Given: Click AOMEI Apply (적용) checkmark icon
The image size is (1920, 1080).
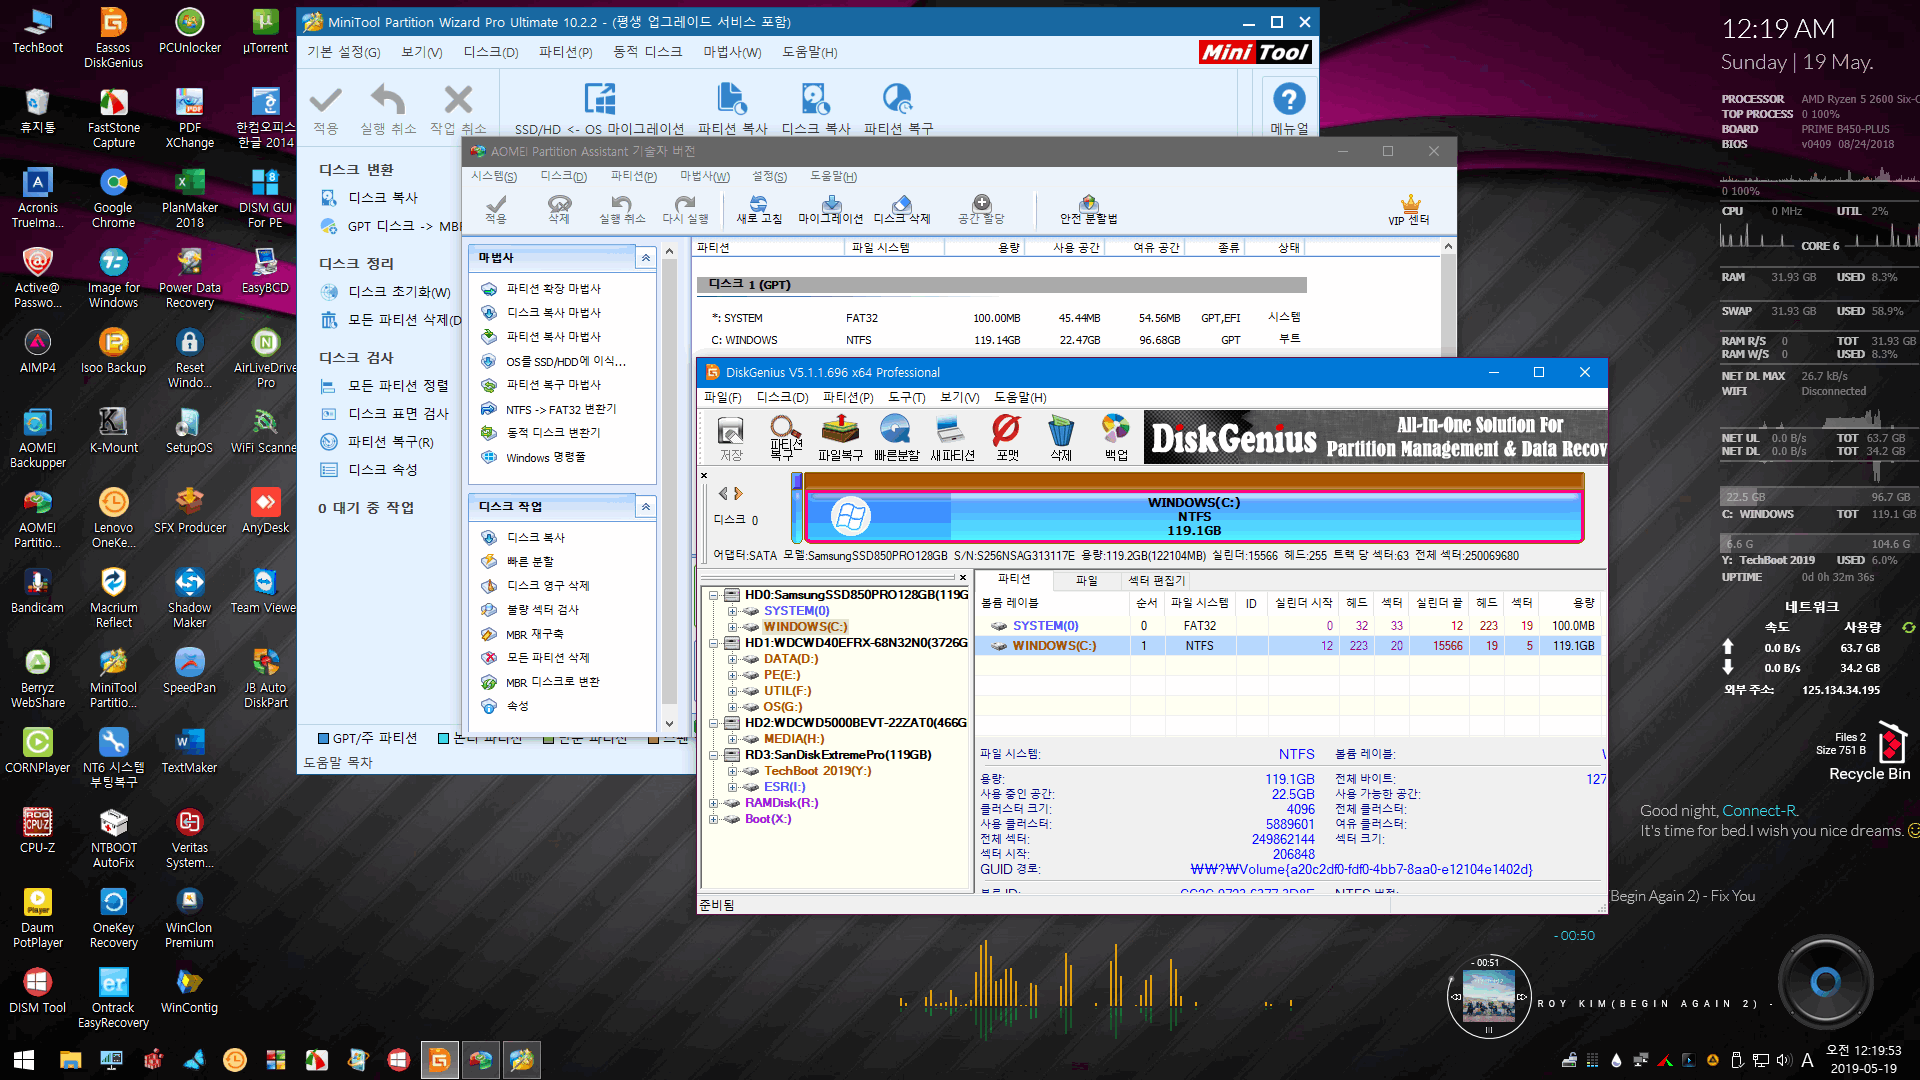Looking at the screenshot, I should (496, 209).
